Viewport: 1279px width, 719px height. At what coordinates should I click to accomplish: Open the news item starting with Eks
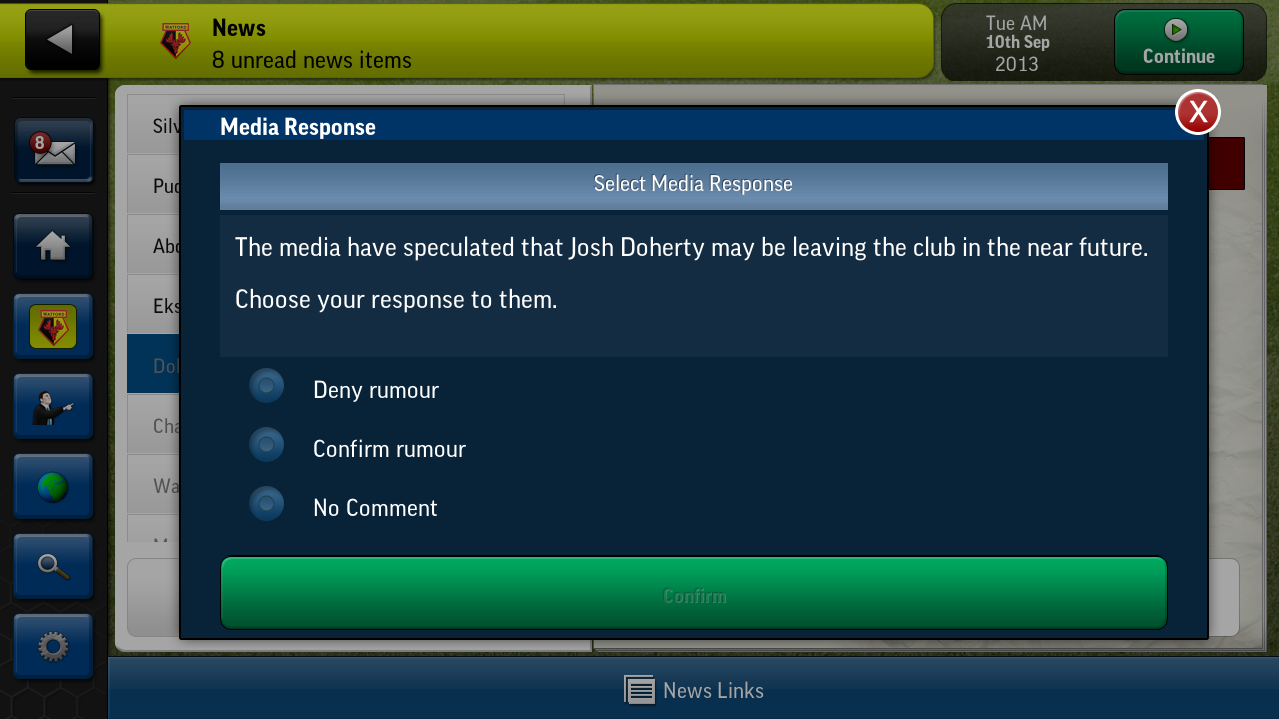153,306
